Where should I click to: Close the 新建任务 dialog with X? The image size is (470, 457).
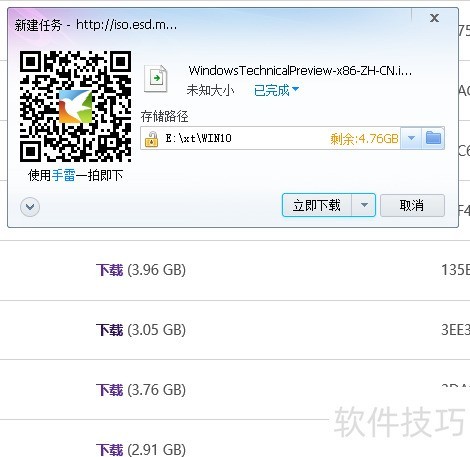[434, 18]
